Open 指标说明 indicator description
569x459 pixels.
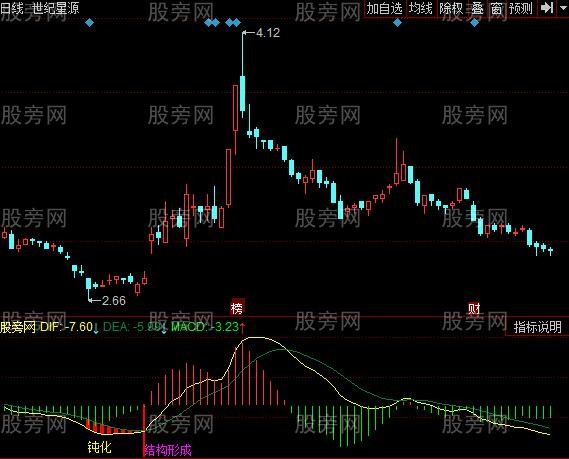pyautogui.click(x=537, y=327)
